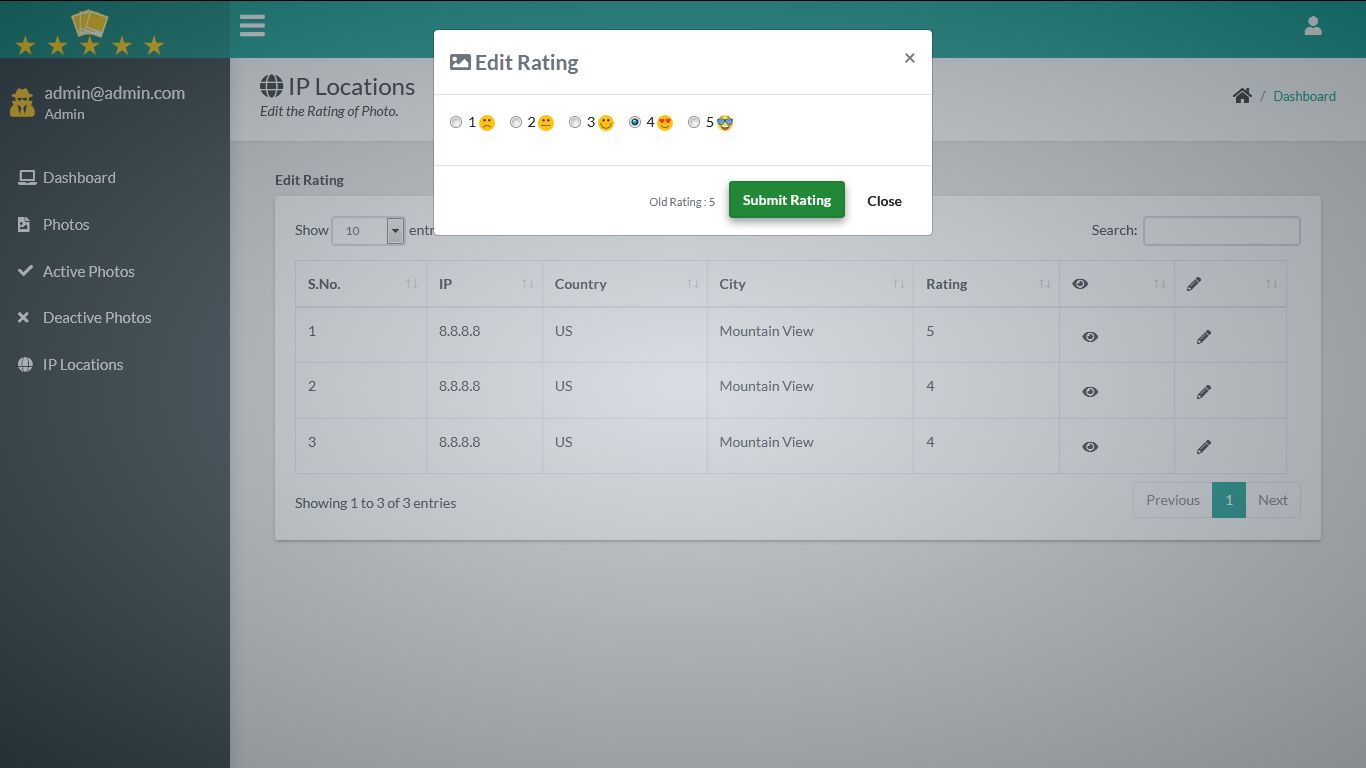This screenshot has height=768, width=1366.
Task: Click the pencil edit icon for row 3
Action: pos(1203,446)
